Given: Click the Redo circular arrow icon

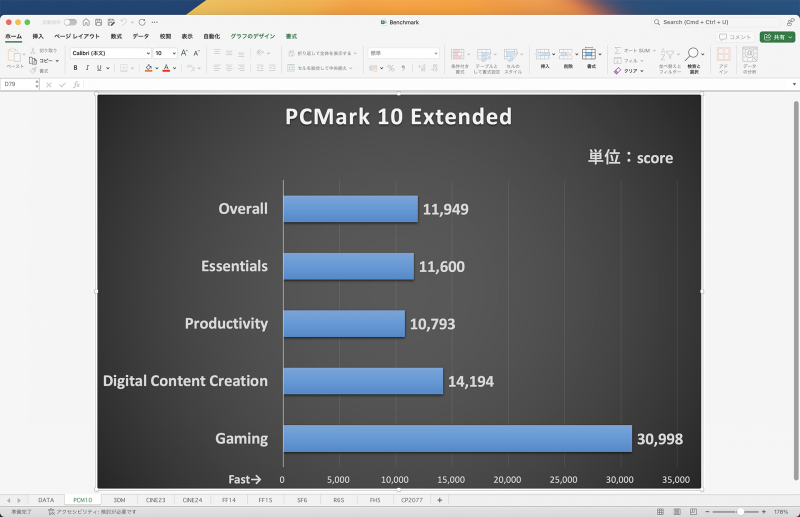Looking at the screenshot, I should [x=142, y=22].
